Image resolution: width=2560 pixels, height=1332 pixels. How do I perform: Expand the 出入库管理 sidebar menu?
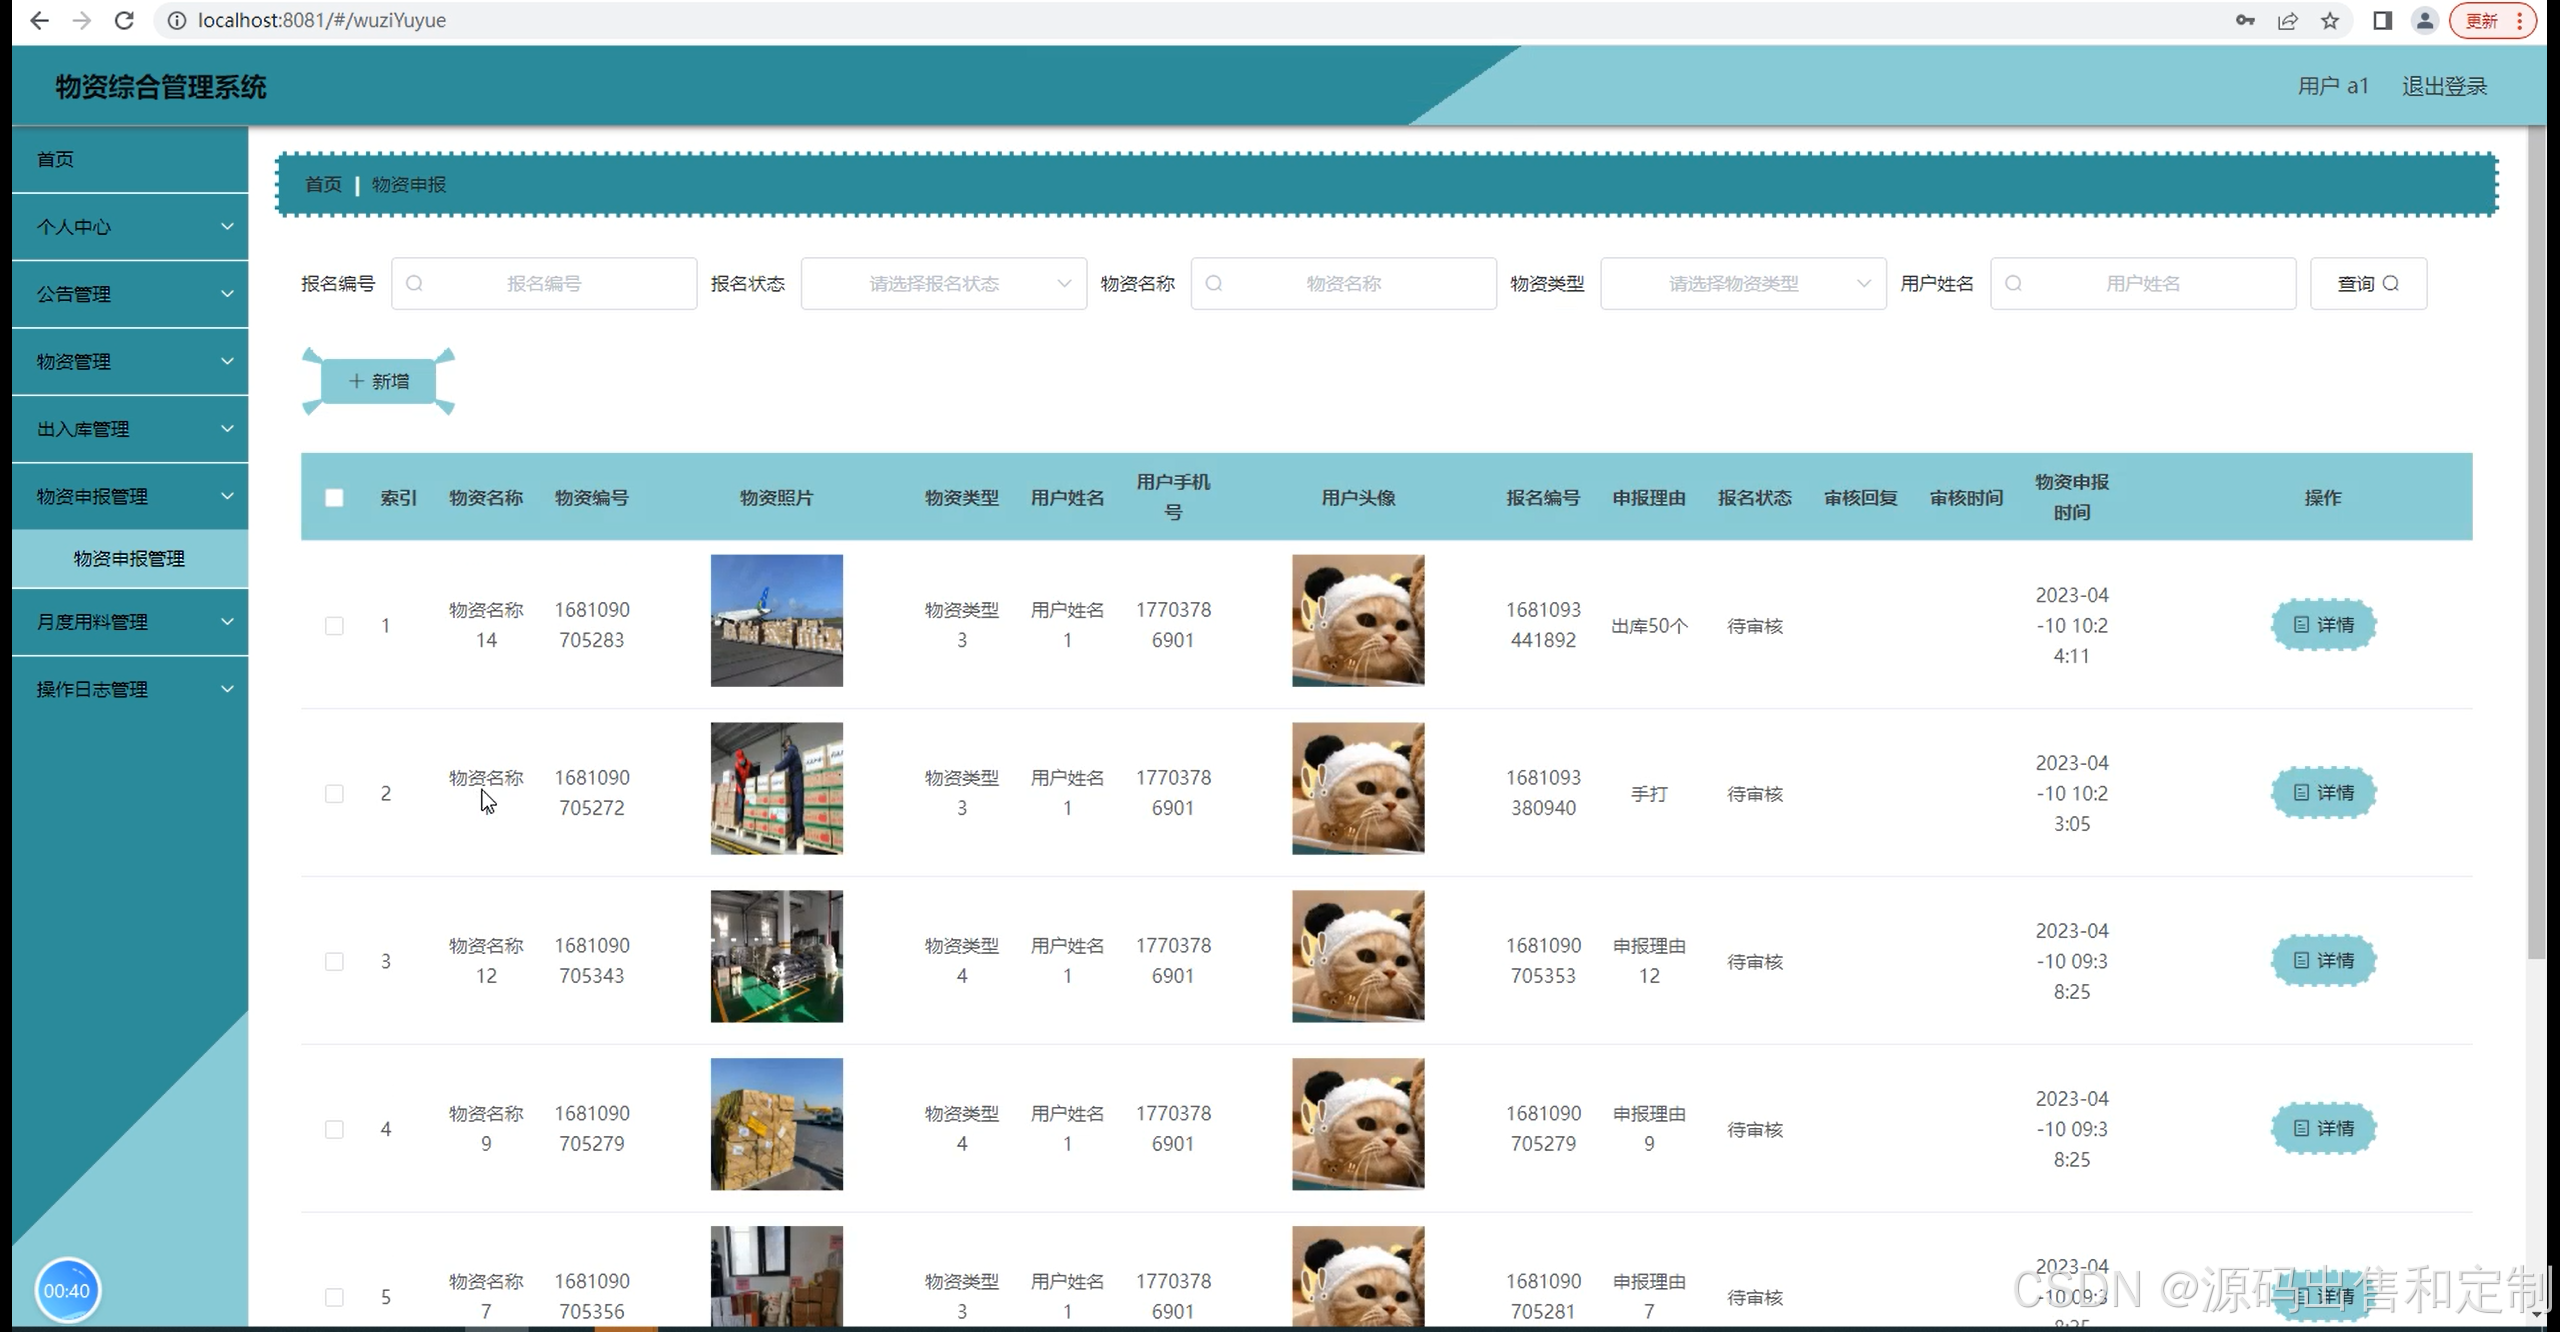click(x=130, y=429)
